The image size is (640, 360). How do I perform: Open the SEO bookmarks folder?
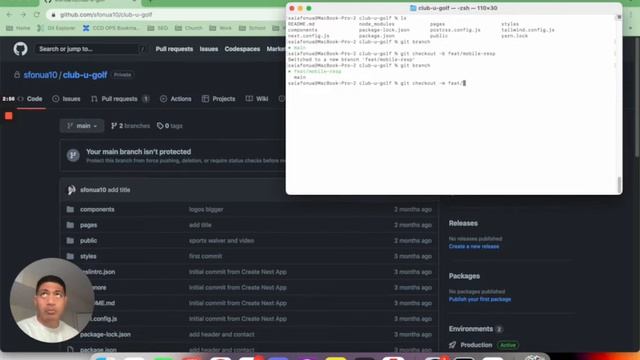pyautogui.click(x=158, y=28)
